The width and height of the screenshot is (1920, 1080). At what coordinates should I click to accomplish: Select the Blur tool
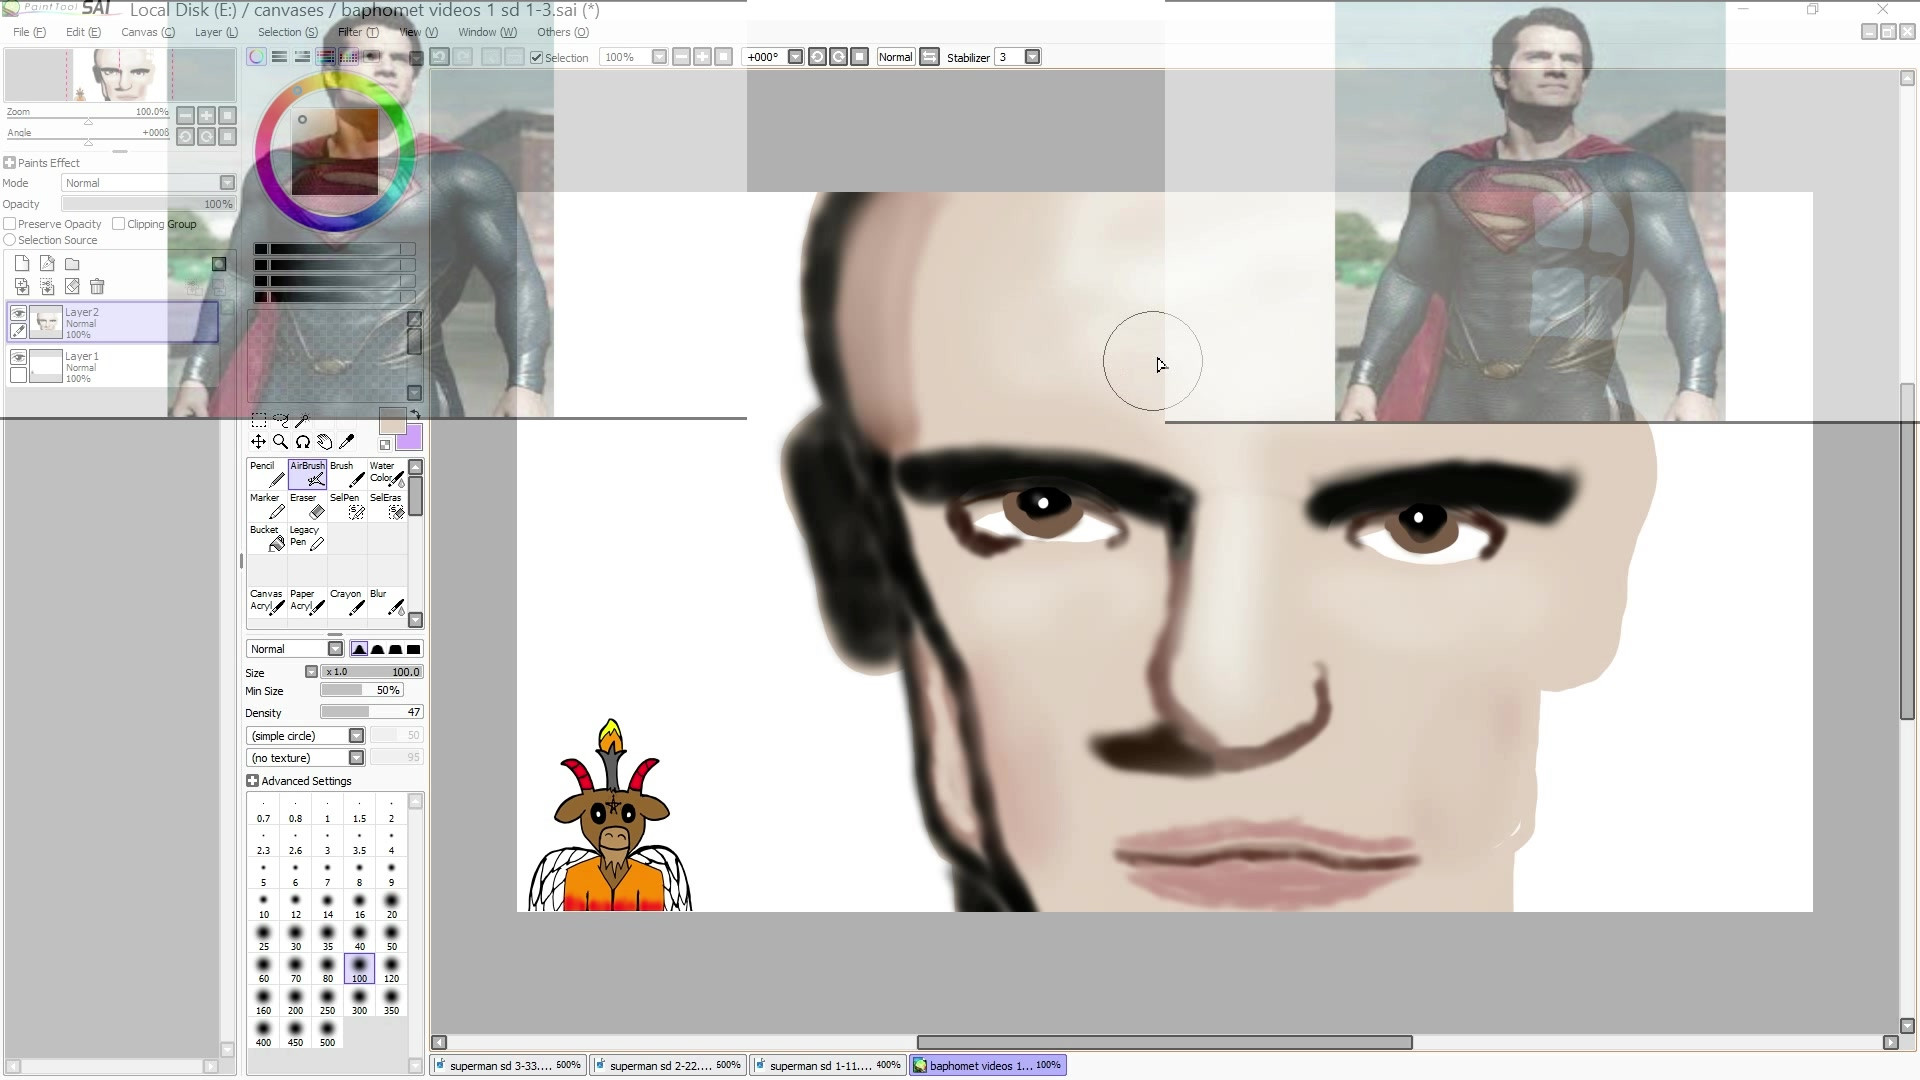[x=387, y=601]
